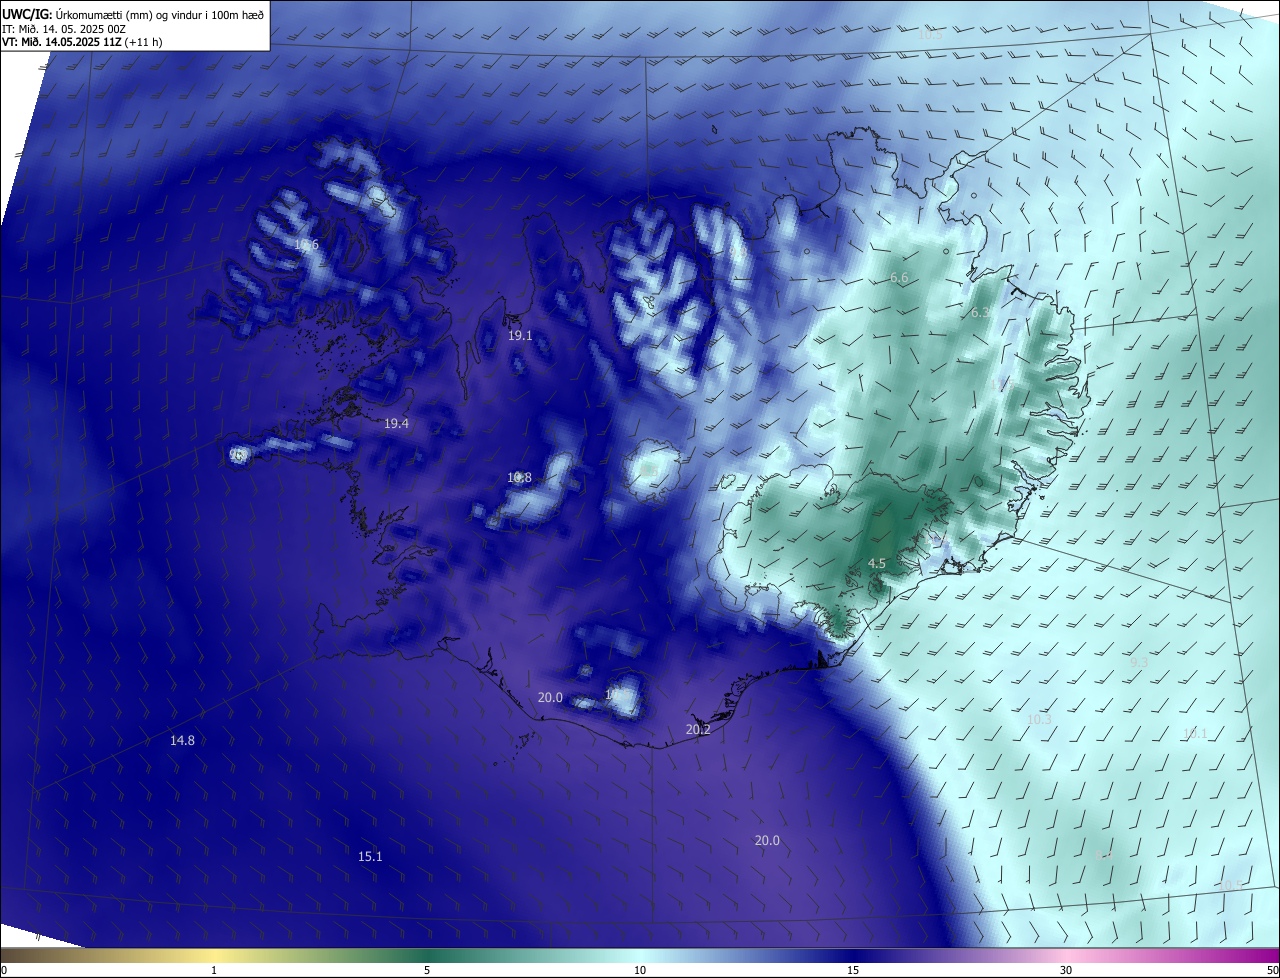The height and width of the screenshot is (978, 1280).
Task: Click the 20.0 value over the open southern sea
Action: point(767,841)
